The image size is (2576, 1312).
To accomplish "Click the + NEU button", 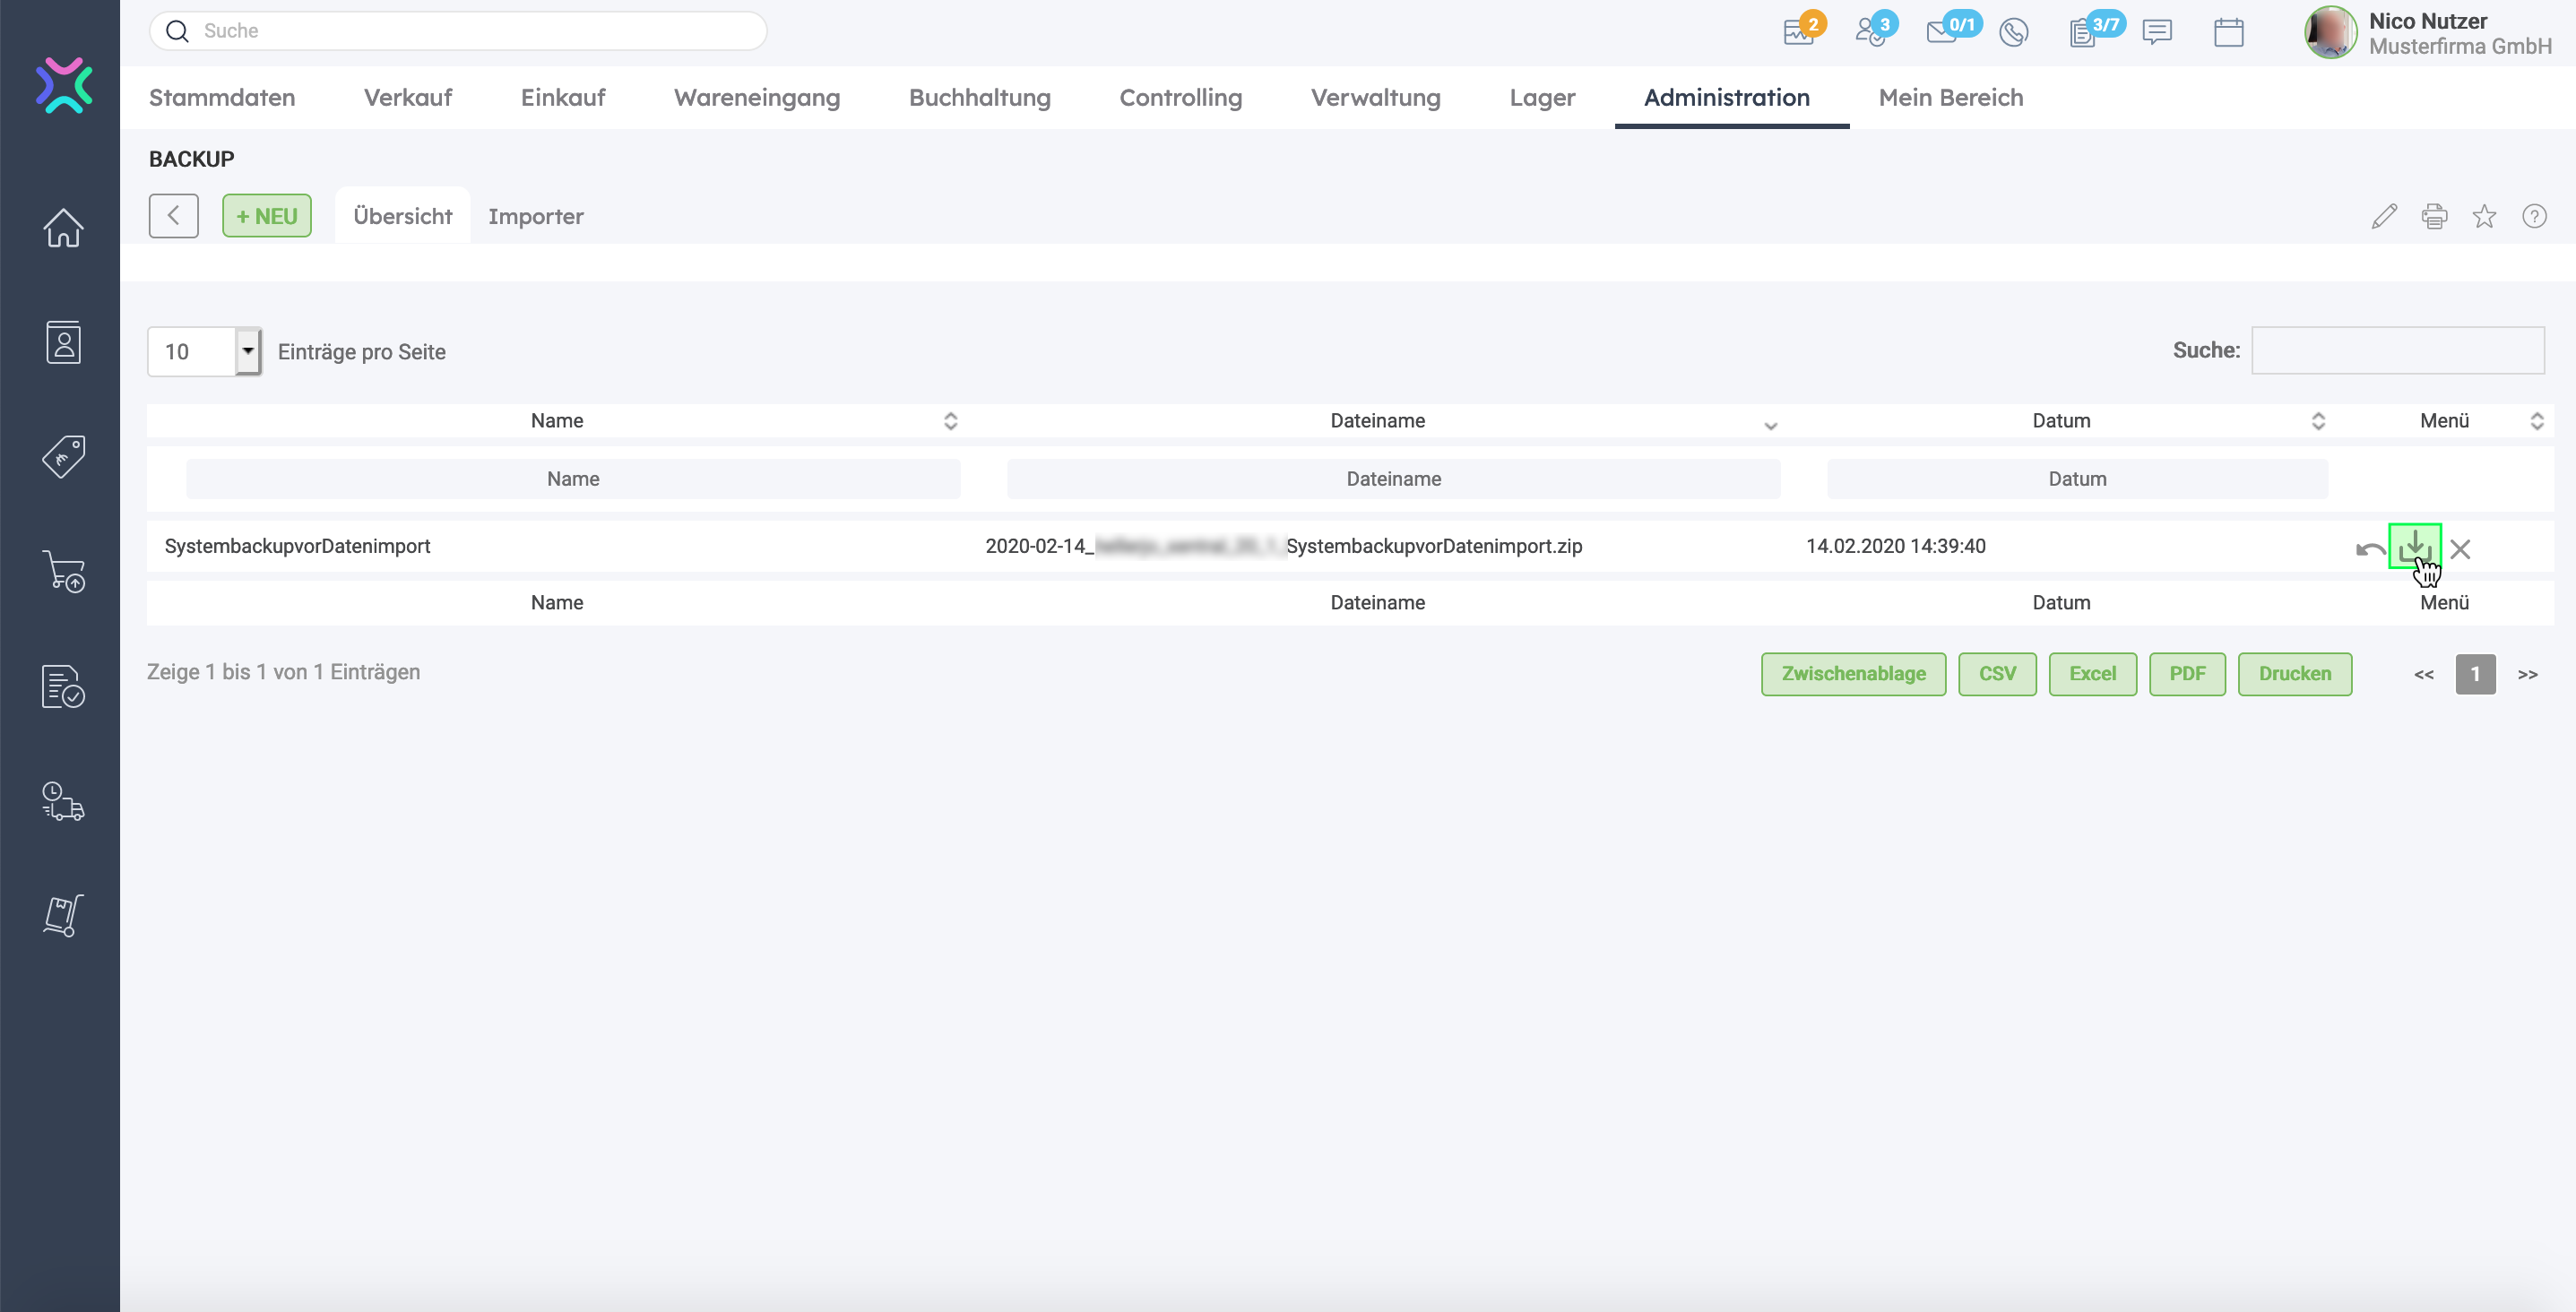I will (266, 216).
